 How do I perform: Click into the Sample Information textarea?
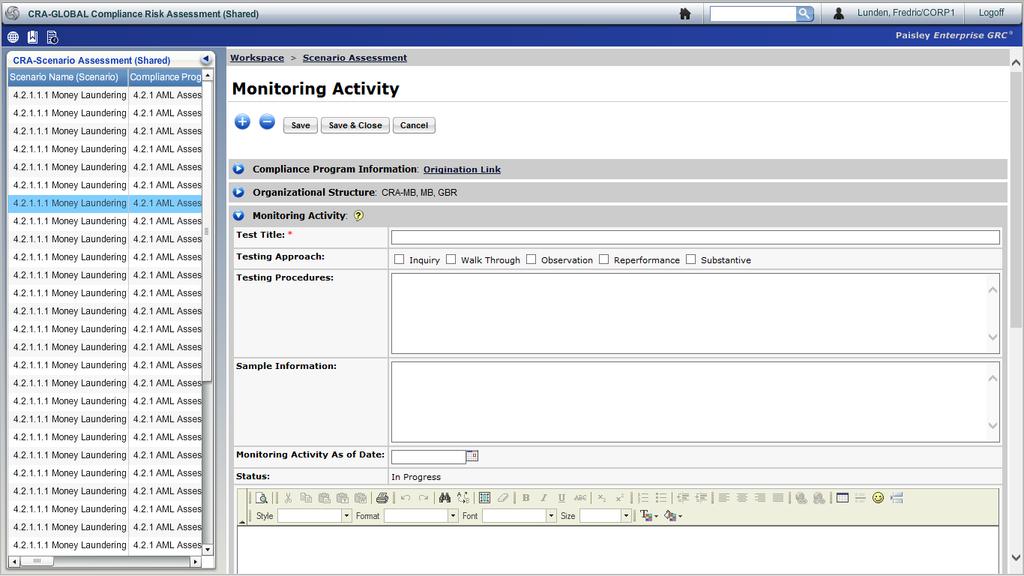(x=695, y=402)
